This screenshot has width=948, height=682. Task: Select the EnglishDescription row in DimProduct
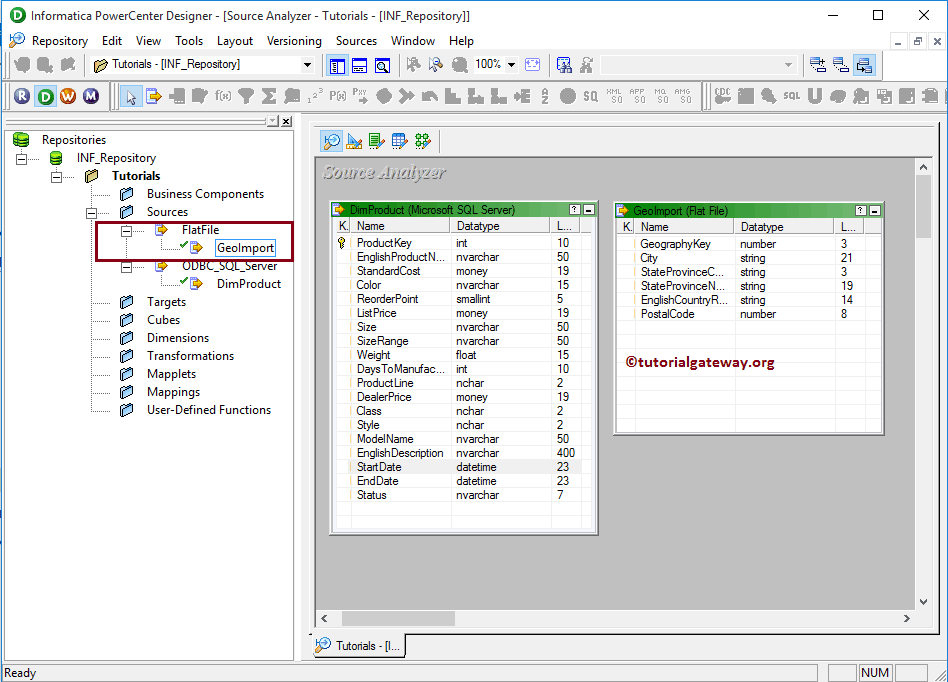click(x=458, y=453)
